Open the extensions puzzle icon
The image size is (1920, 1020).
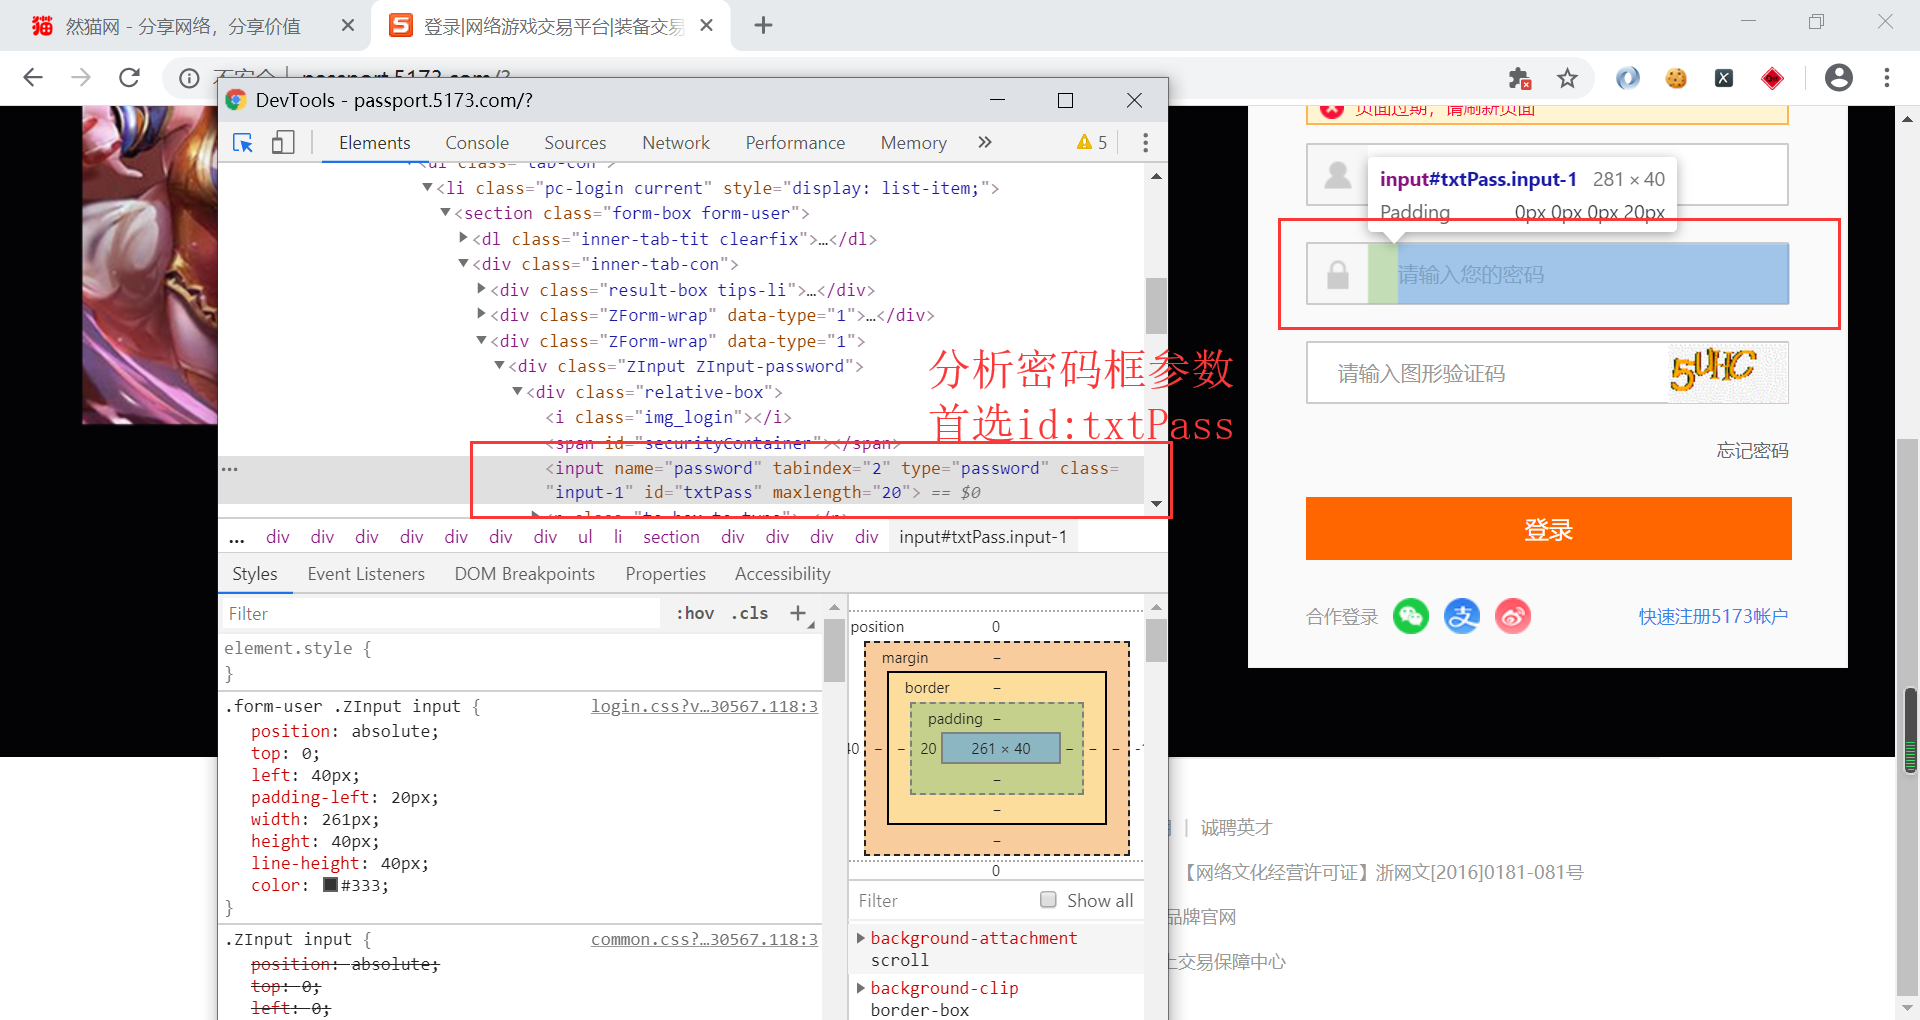pos(1520,78)
